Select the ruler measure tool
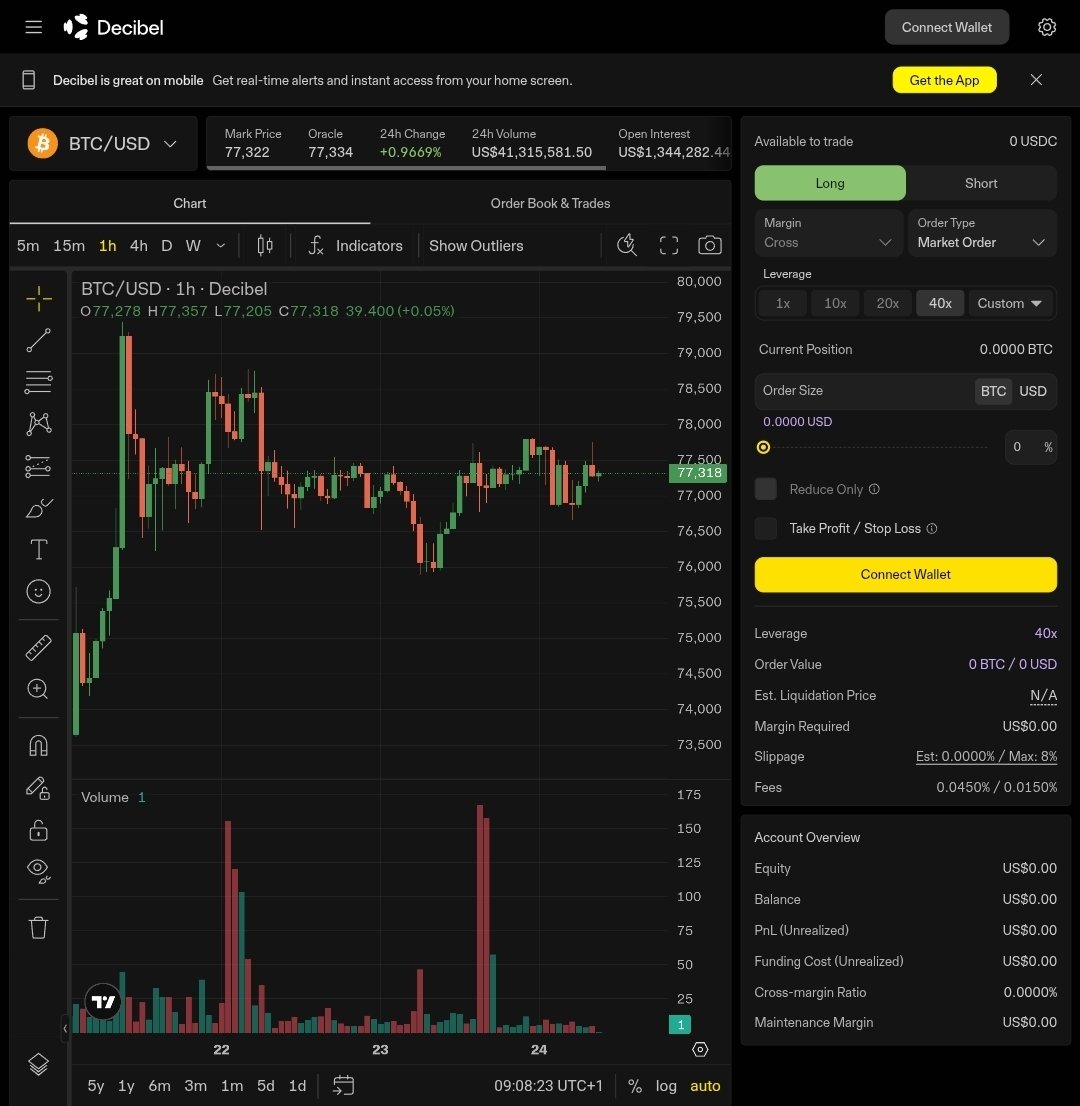 pyautogui.click(x=39, y=647)
